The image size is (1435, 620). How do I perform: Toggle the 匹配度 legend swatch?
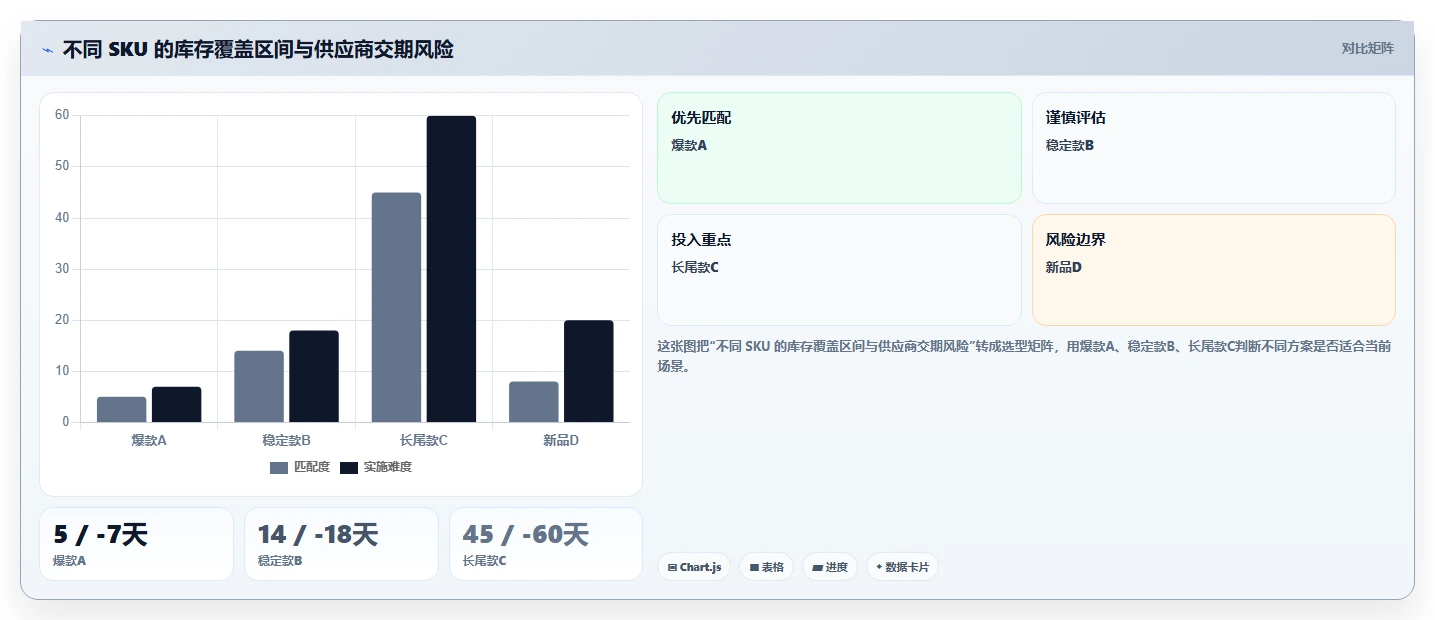tap(279, 468)
